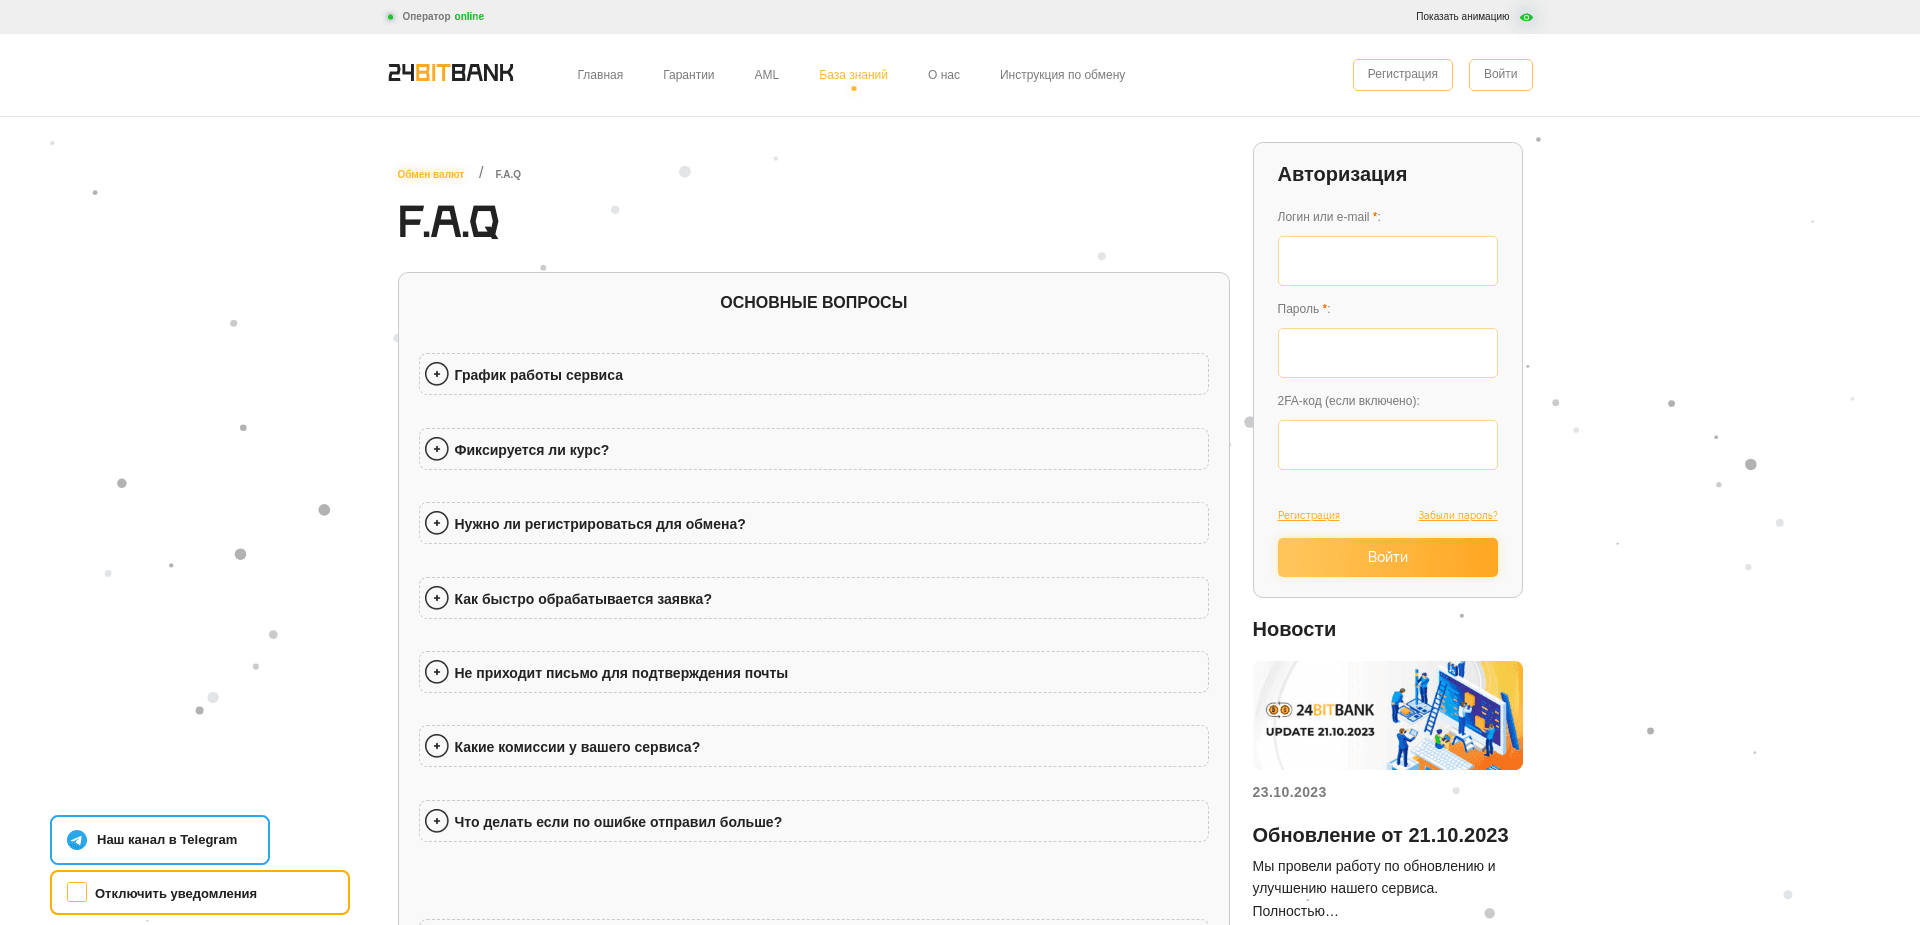Open the news image "UPDATE 21.10.2023"
The width and height of the screenshot is (1920, 925).
click(x=1387, y=715)
